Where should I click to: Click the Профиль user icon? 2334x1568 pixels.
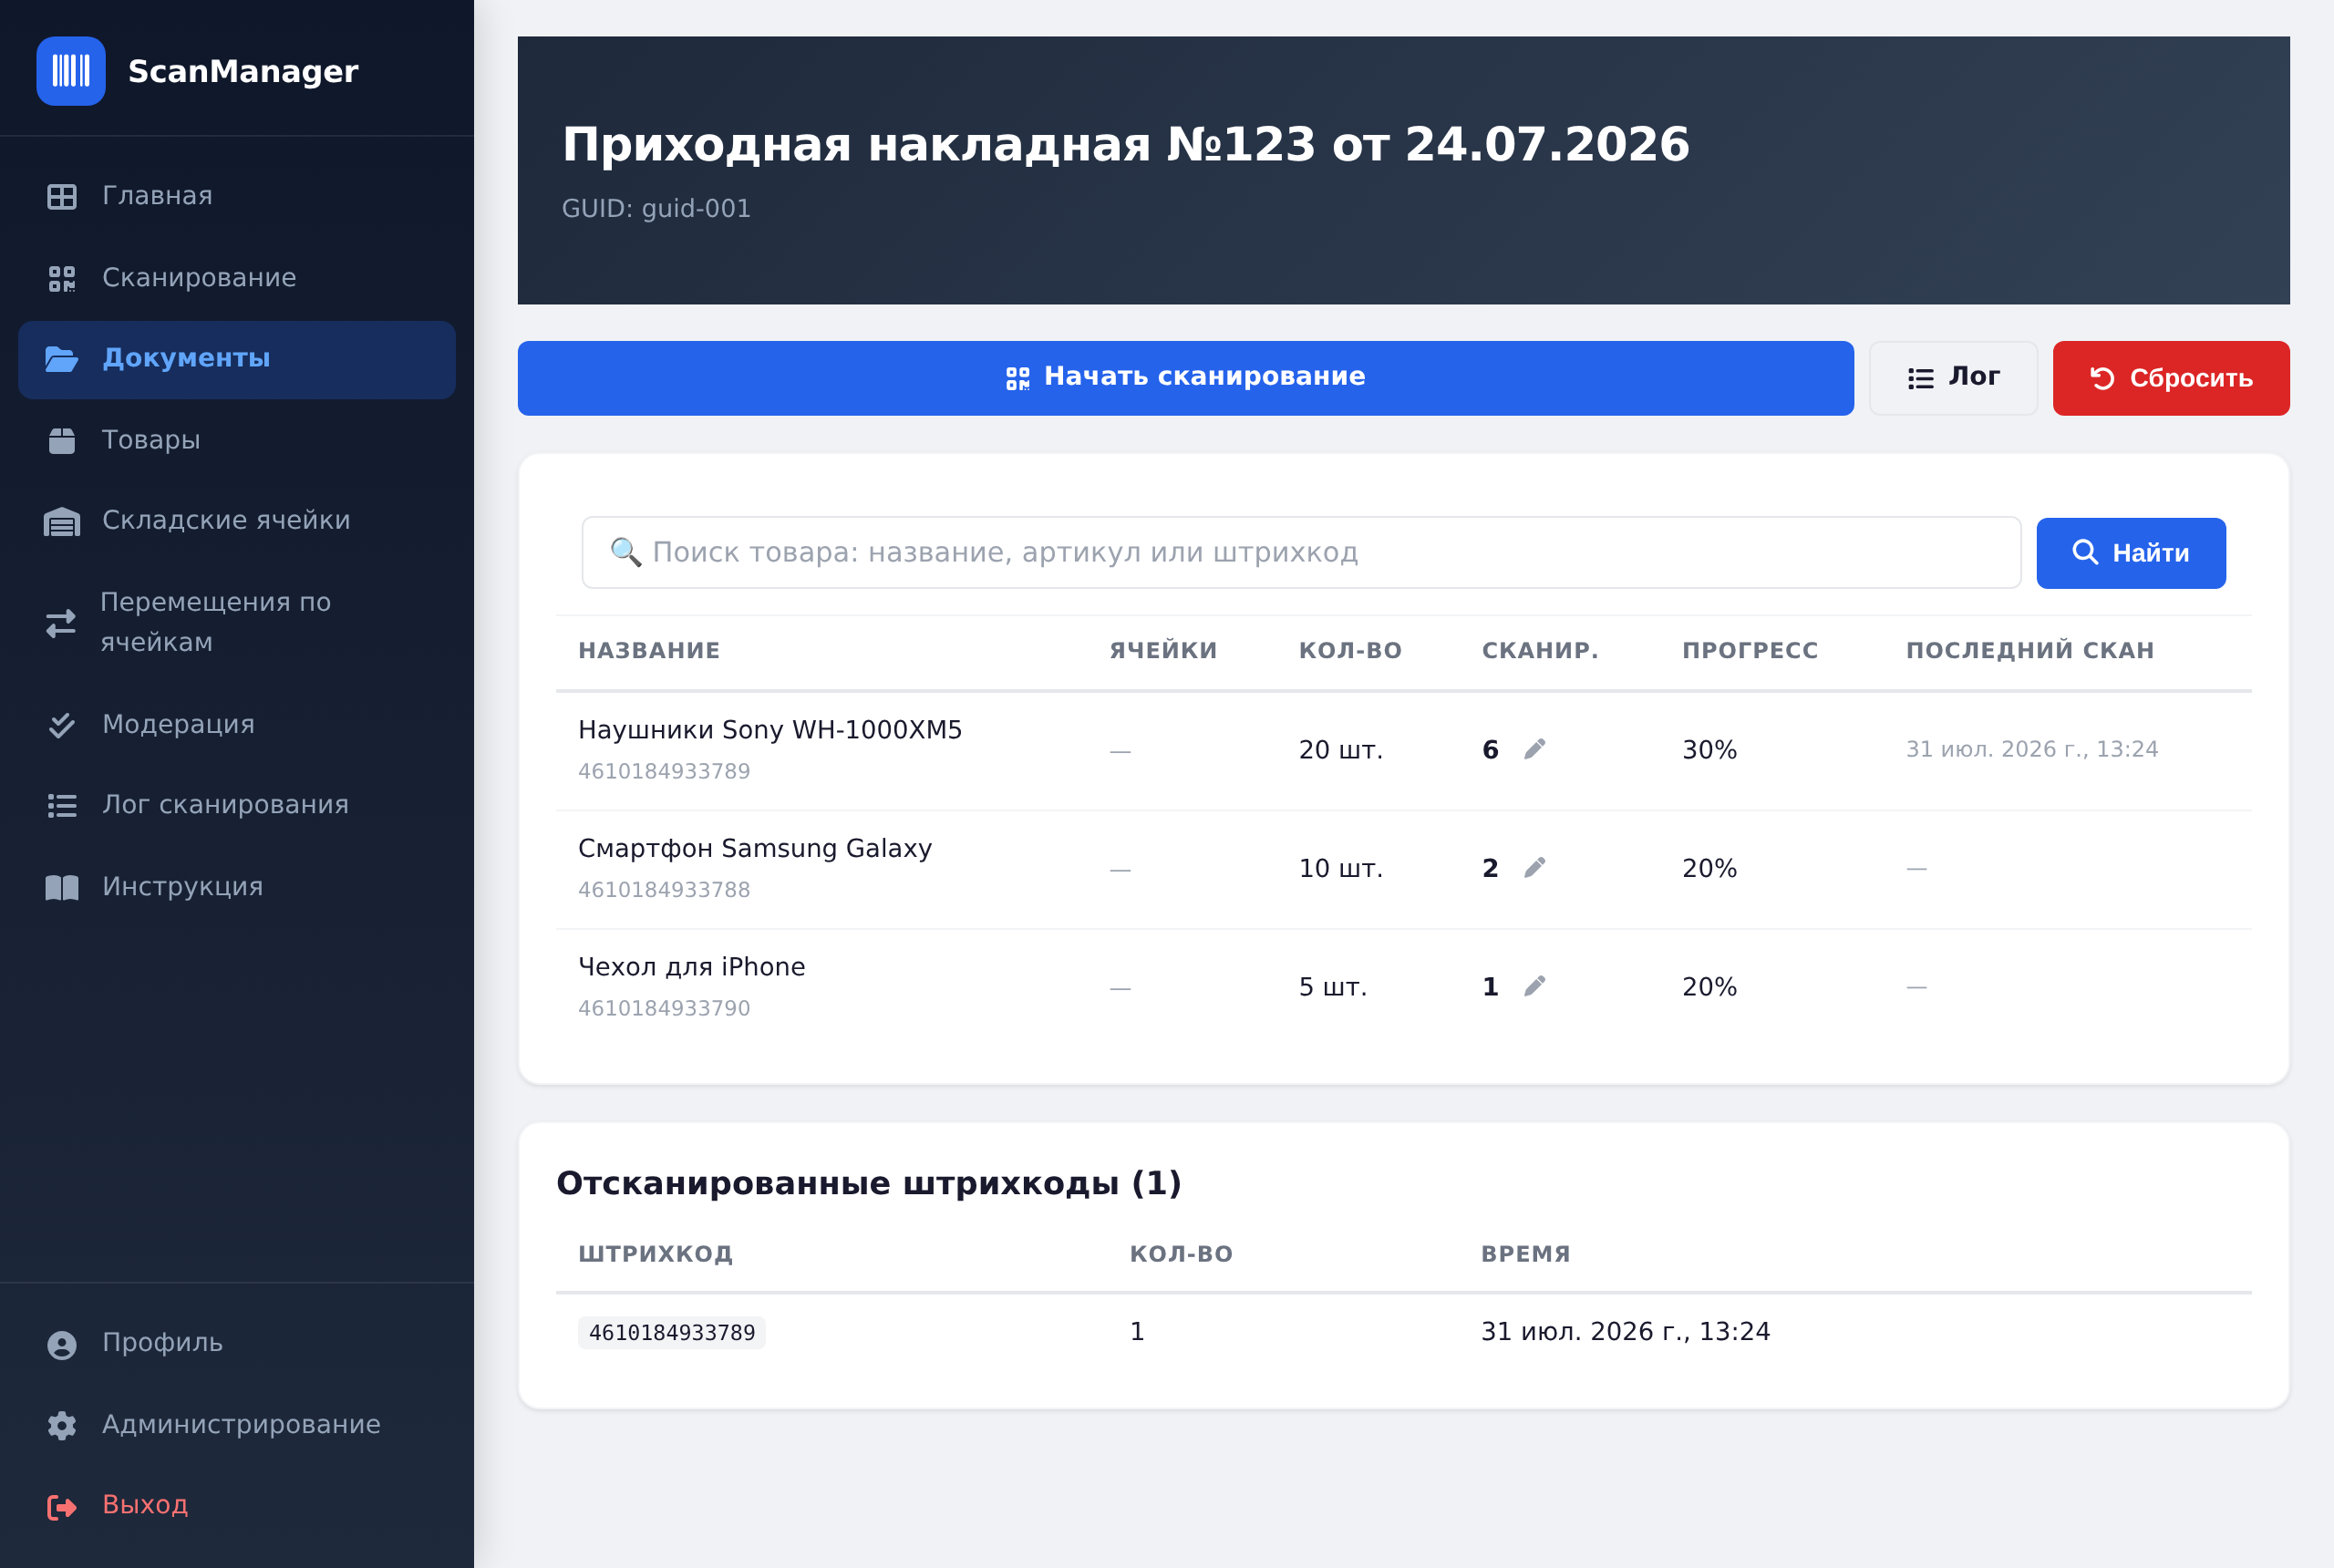coord(62,1345)
